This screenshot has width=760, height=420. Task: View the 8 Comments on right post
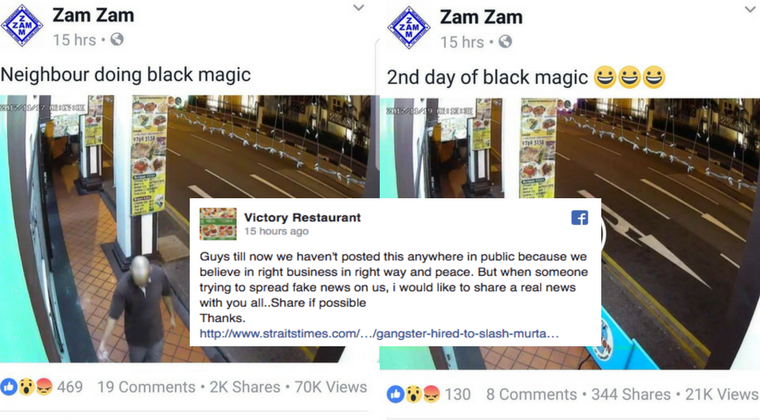tap(532, 394)
